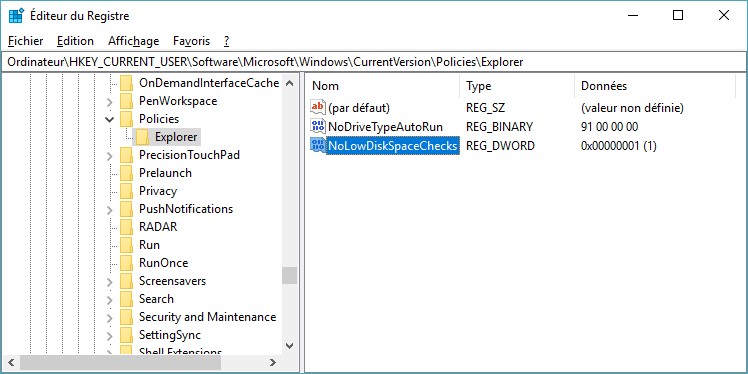
Task: Select the RunOnce key label
Action: click(x=164, y=263)
